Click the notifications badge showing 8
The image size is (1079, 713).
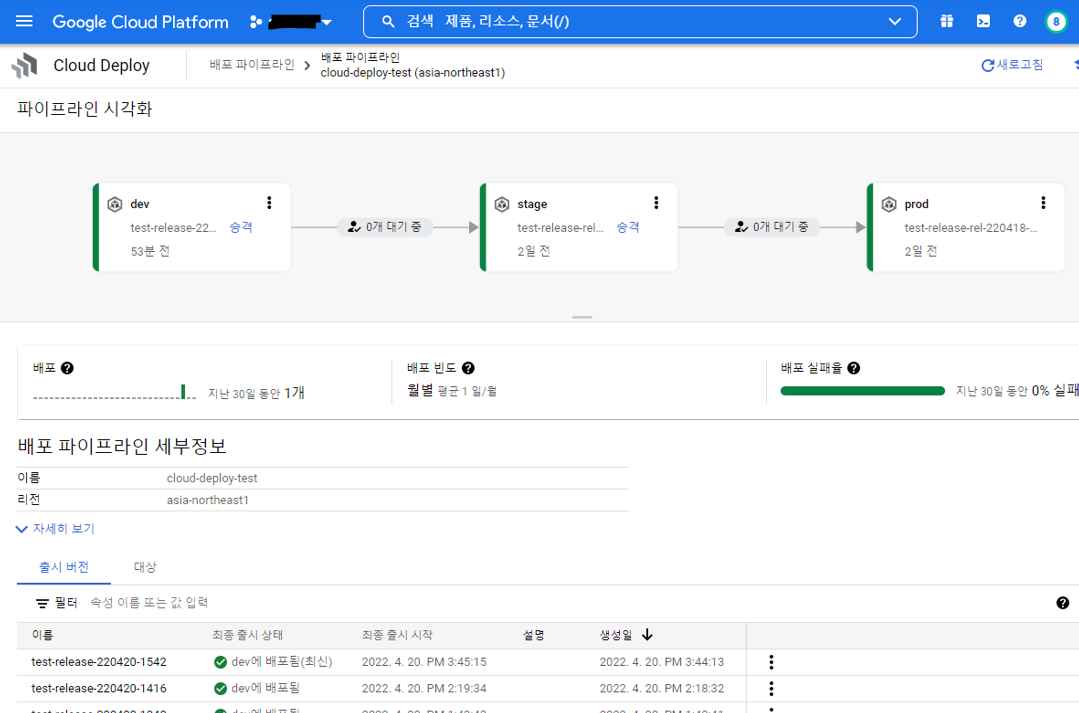click(1056, 21)
